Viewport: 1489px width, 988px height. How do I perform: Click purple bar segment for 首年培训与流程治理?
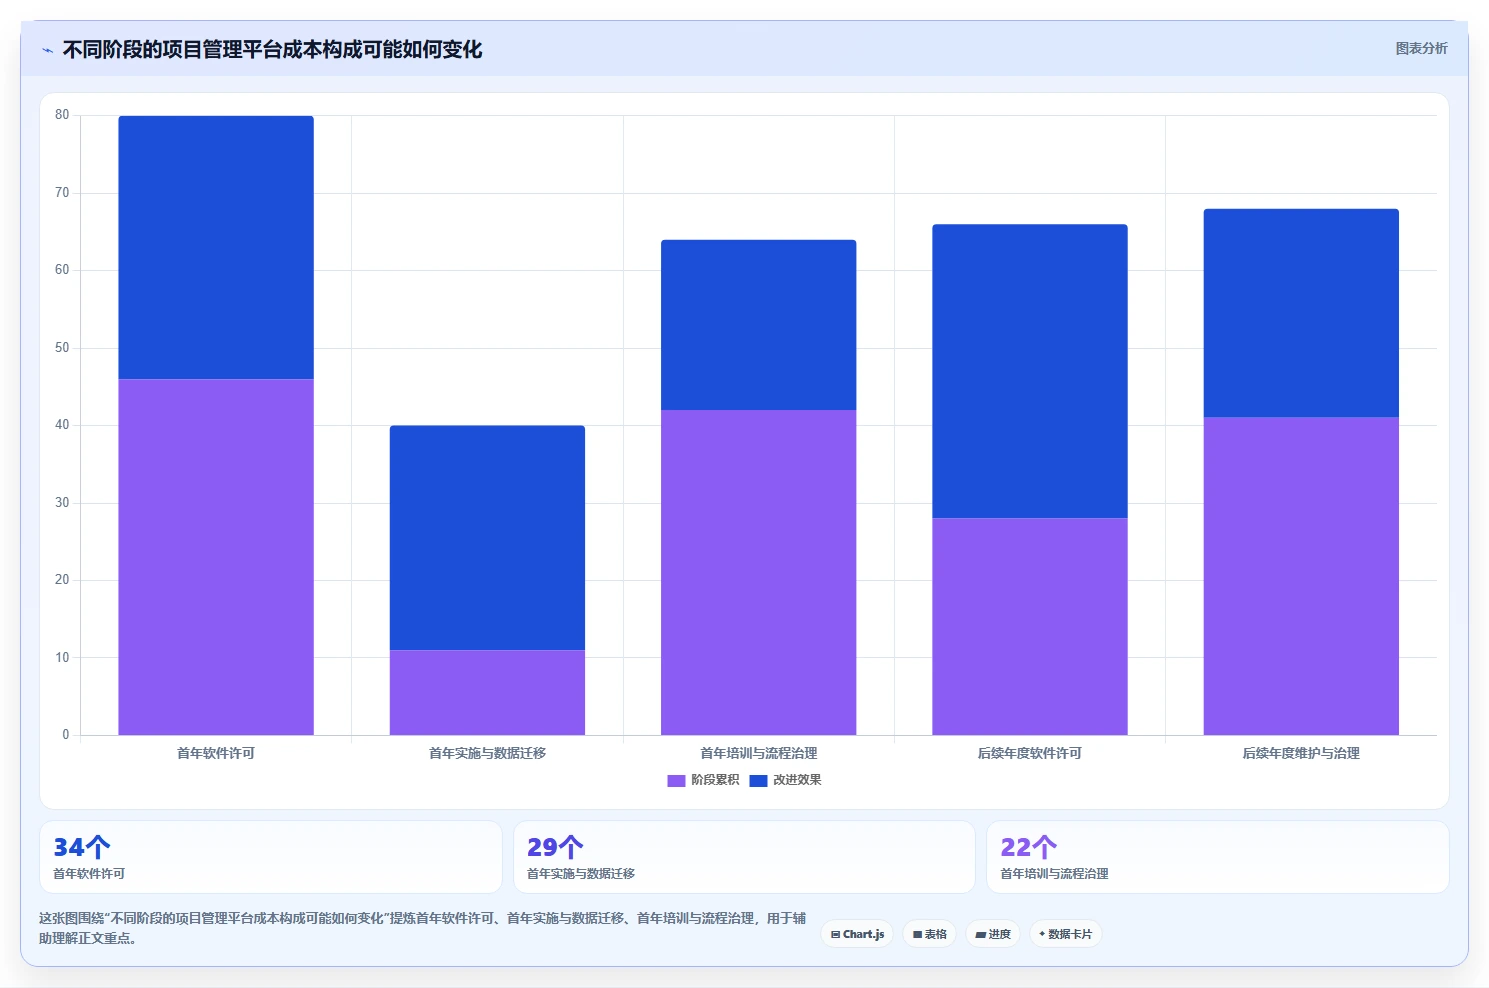point(758,572)
